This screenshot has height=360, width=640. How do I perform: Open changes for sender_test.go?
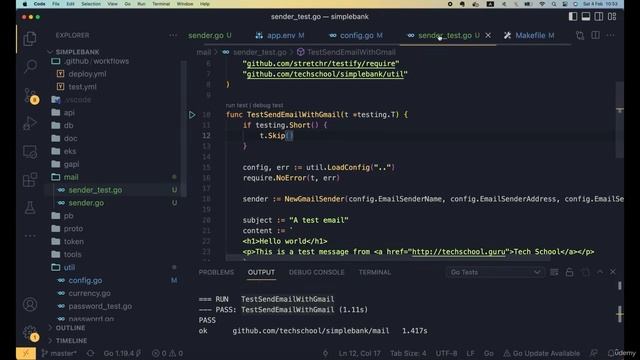[580, 36]
